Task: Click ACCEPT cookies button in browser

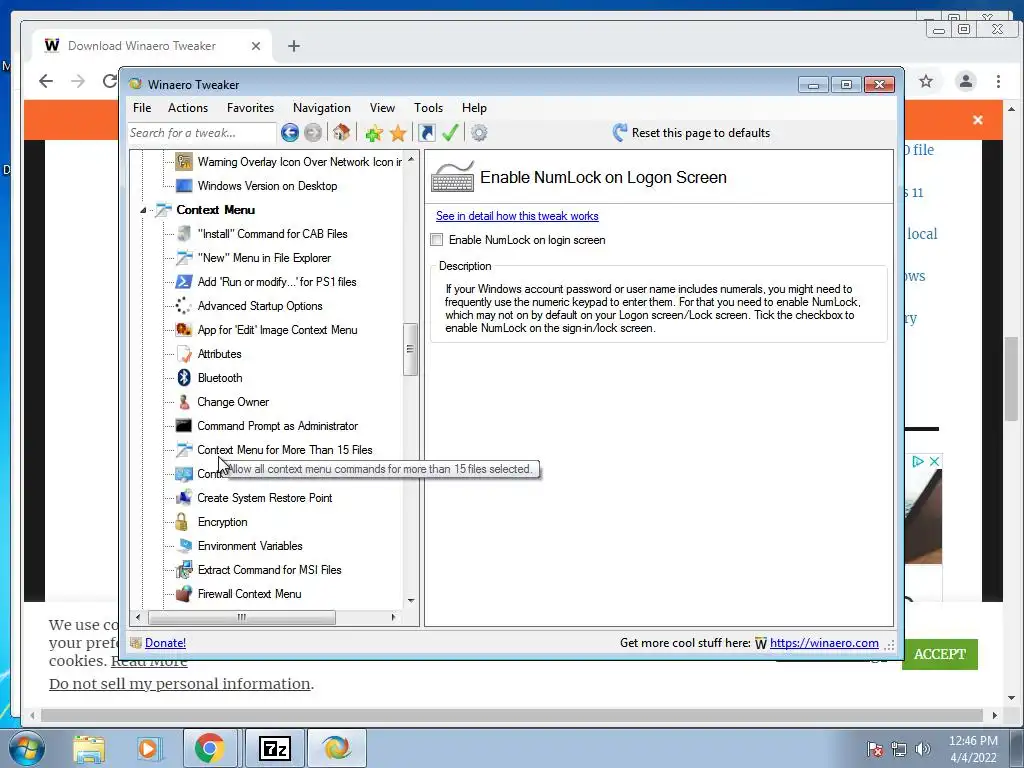Action: click(x=940, y=654)
